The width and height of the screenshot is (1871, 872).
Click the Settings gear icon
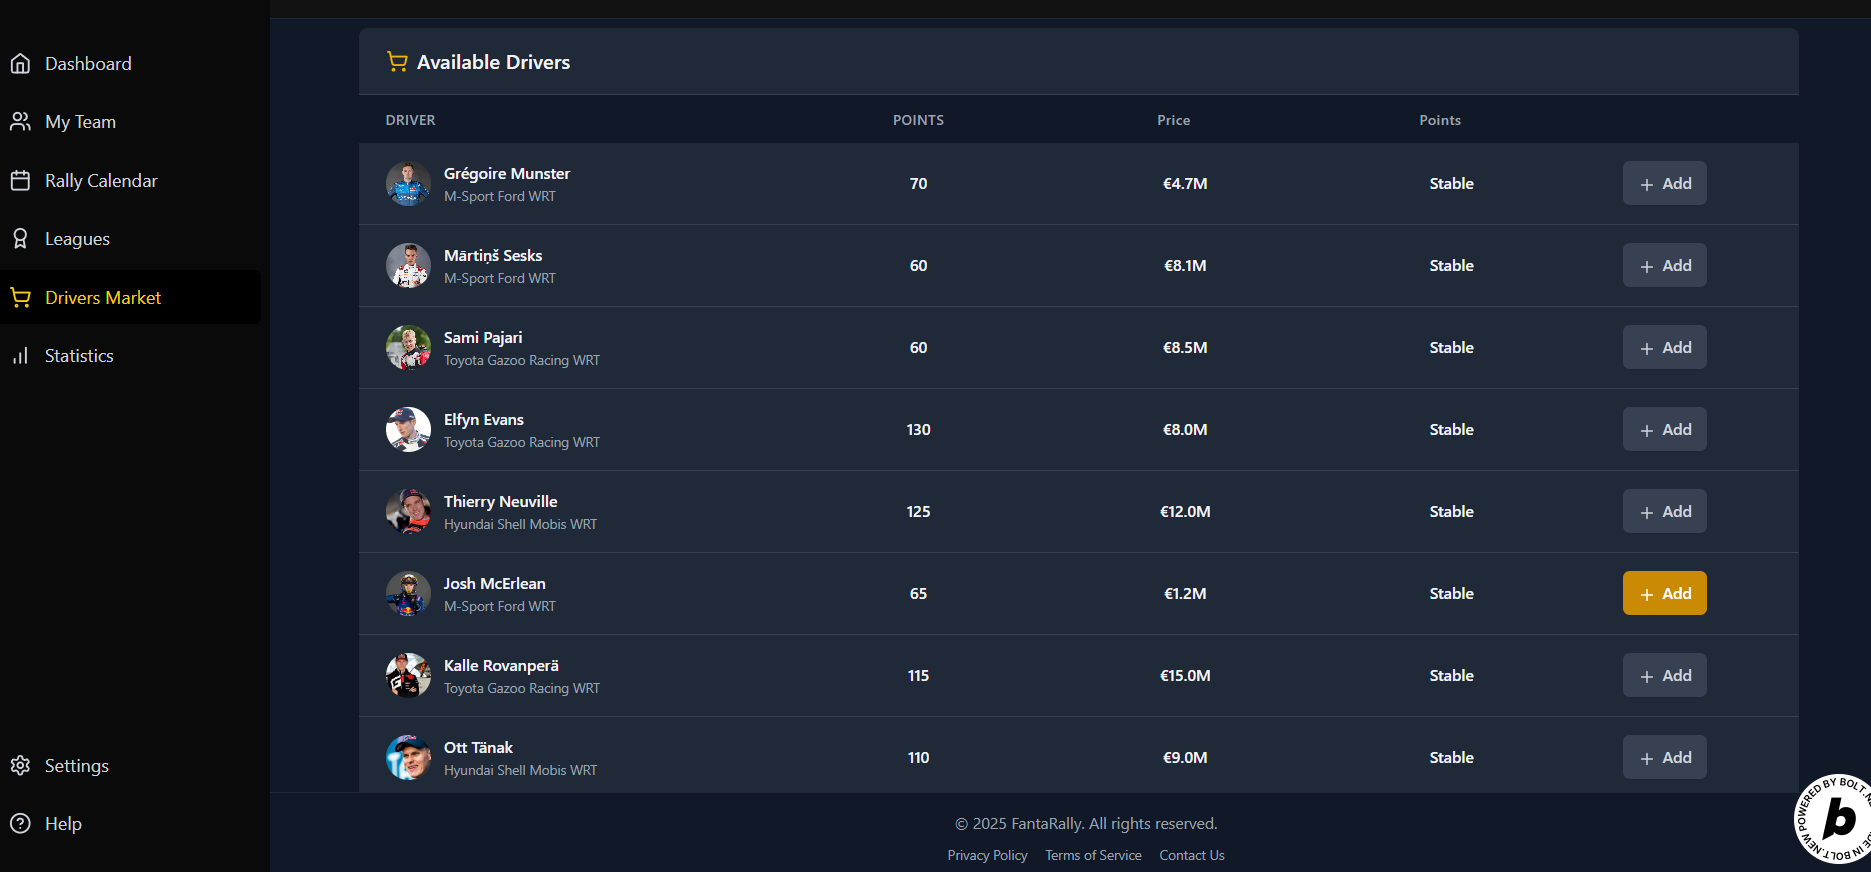[x=20, y=766]
